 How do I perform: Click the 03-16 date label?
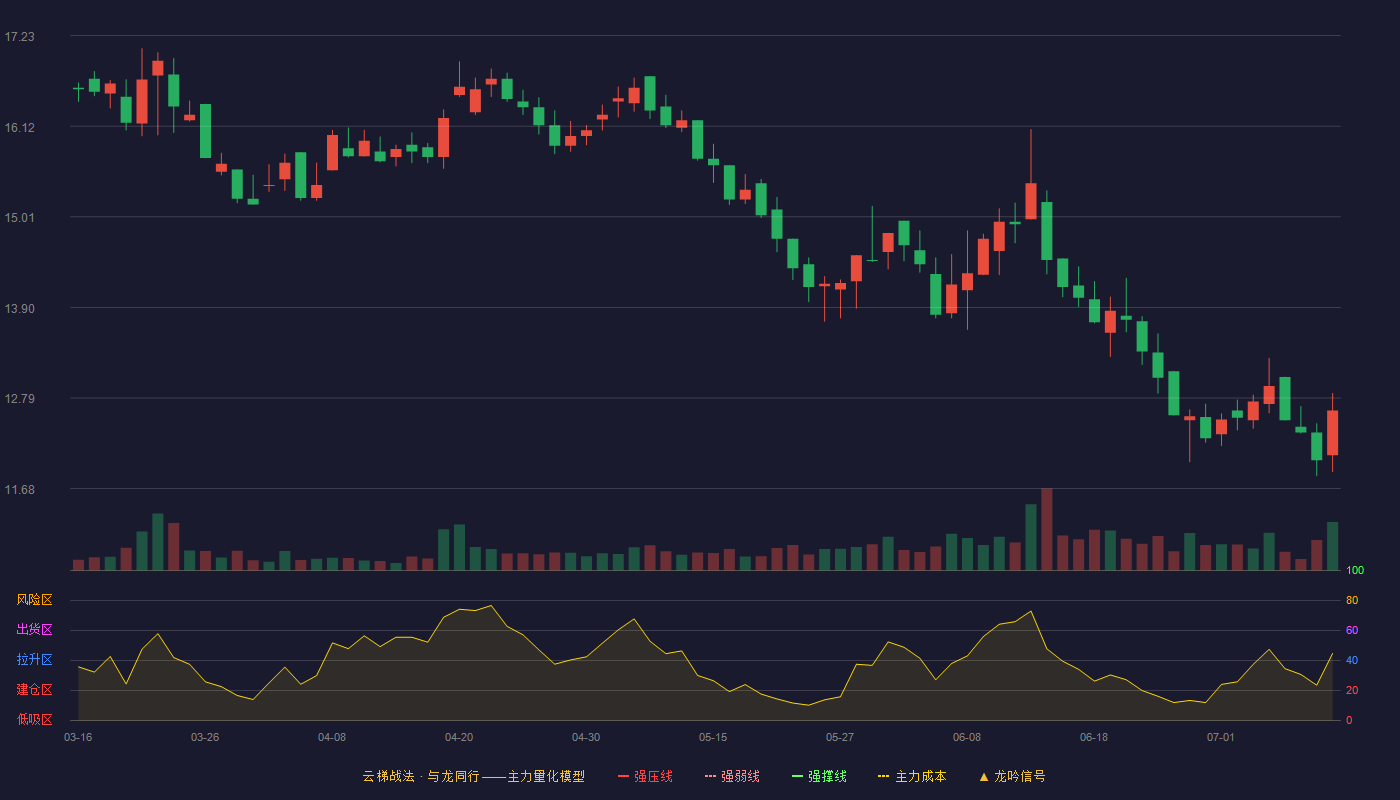point(78,737)
